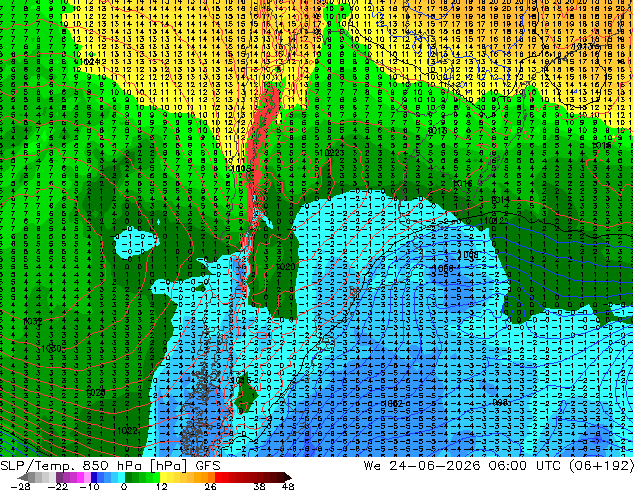The image size is (634, 490).
Task: Pick the bright red swatch in the legend
Action: pos(218,477)
